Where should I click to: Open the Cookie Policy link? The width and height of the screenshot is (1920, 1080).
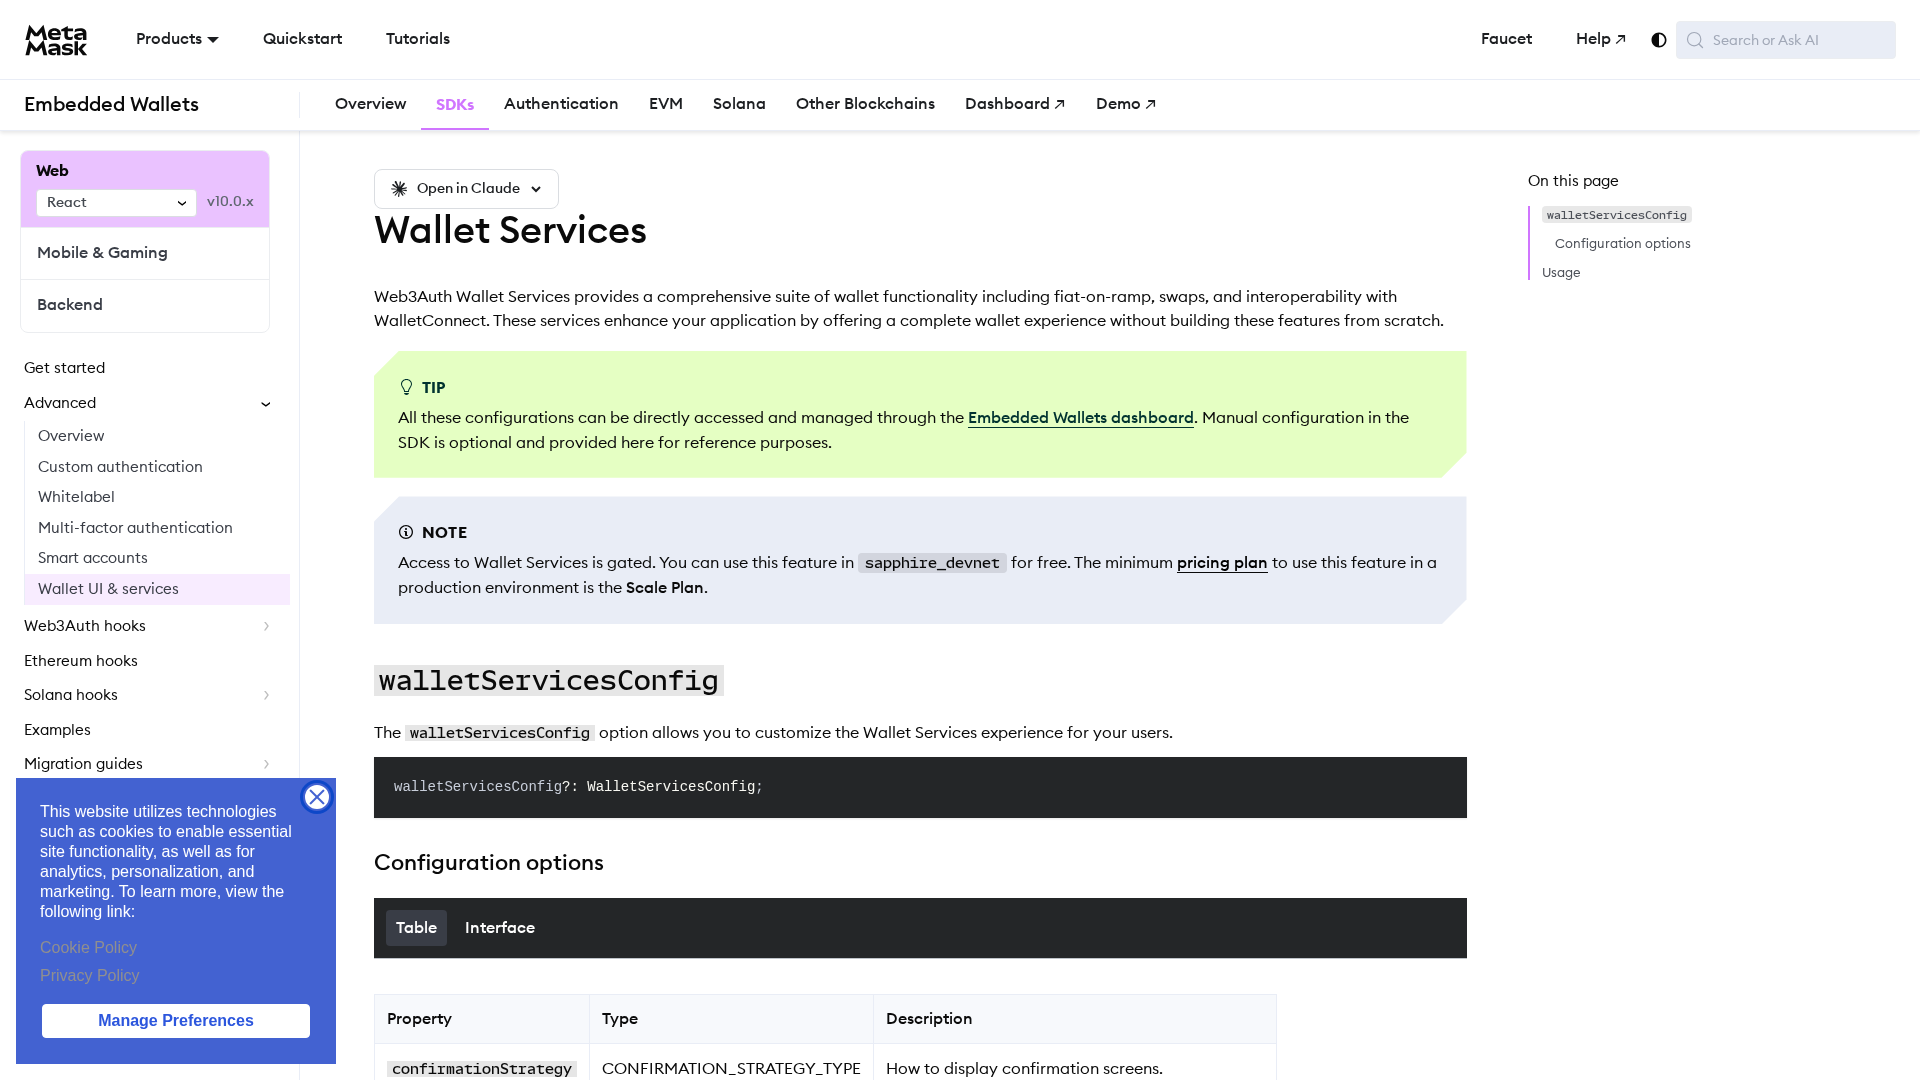[x=88, y=948]
